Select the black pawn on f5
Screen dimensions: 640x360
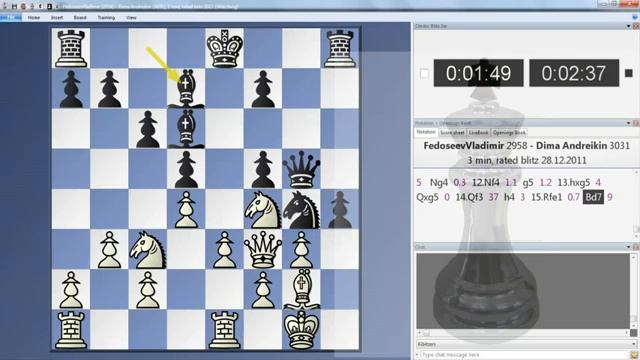coord(263,169)
